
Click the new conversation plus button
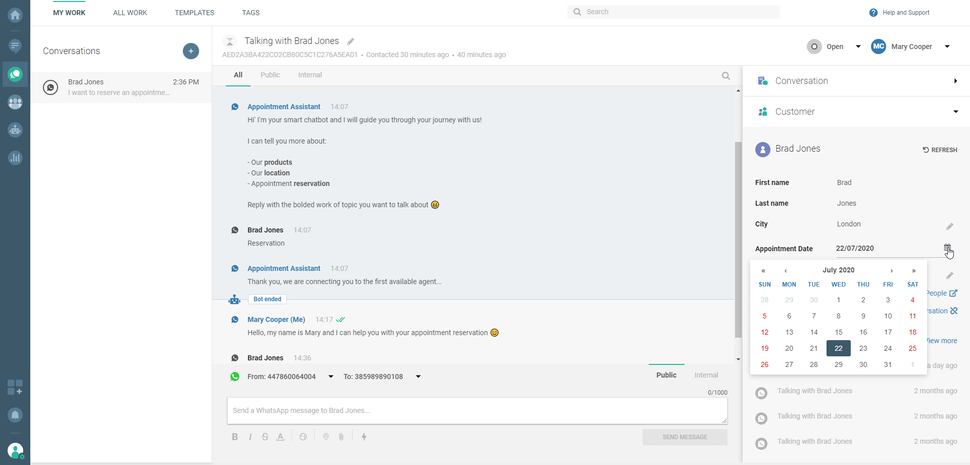190,51
